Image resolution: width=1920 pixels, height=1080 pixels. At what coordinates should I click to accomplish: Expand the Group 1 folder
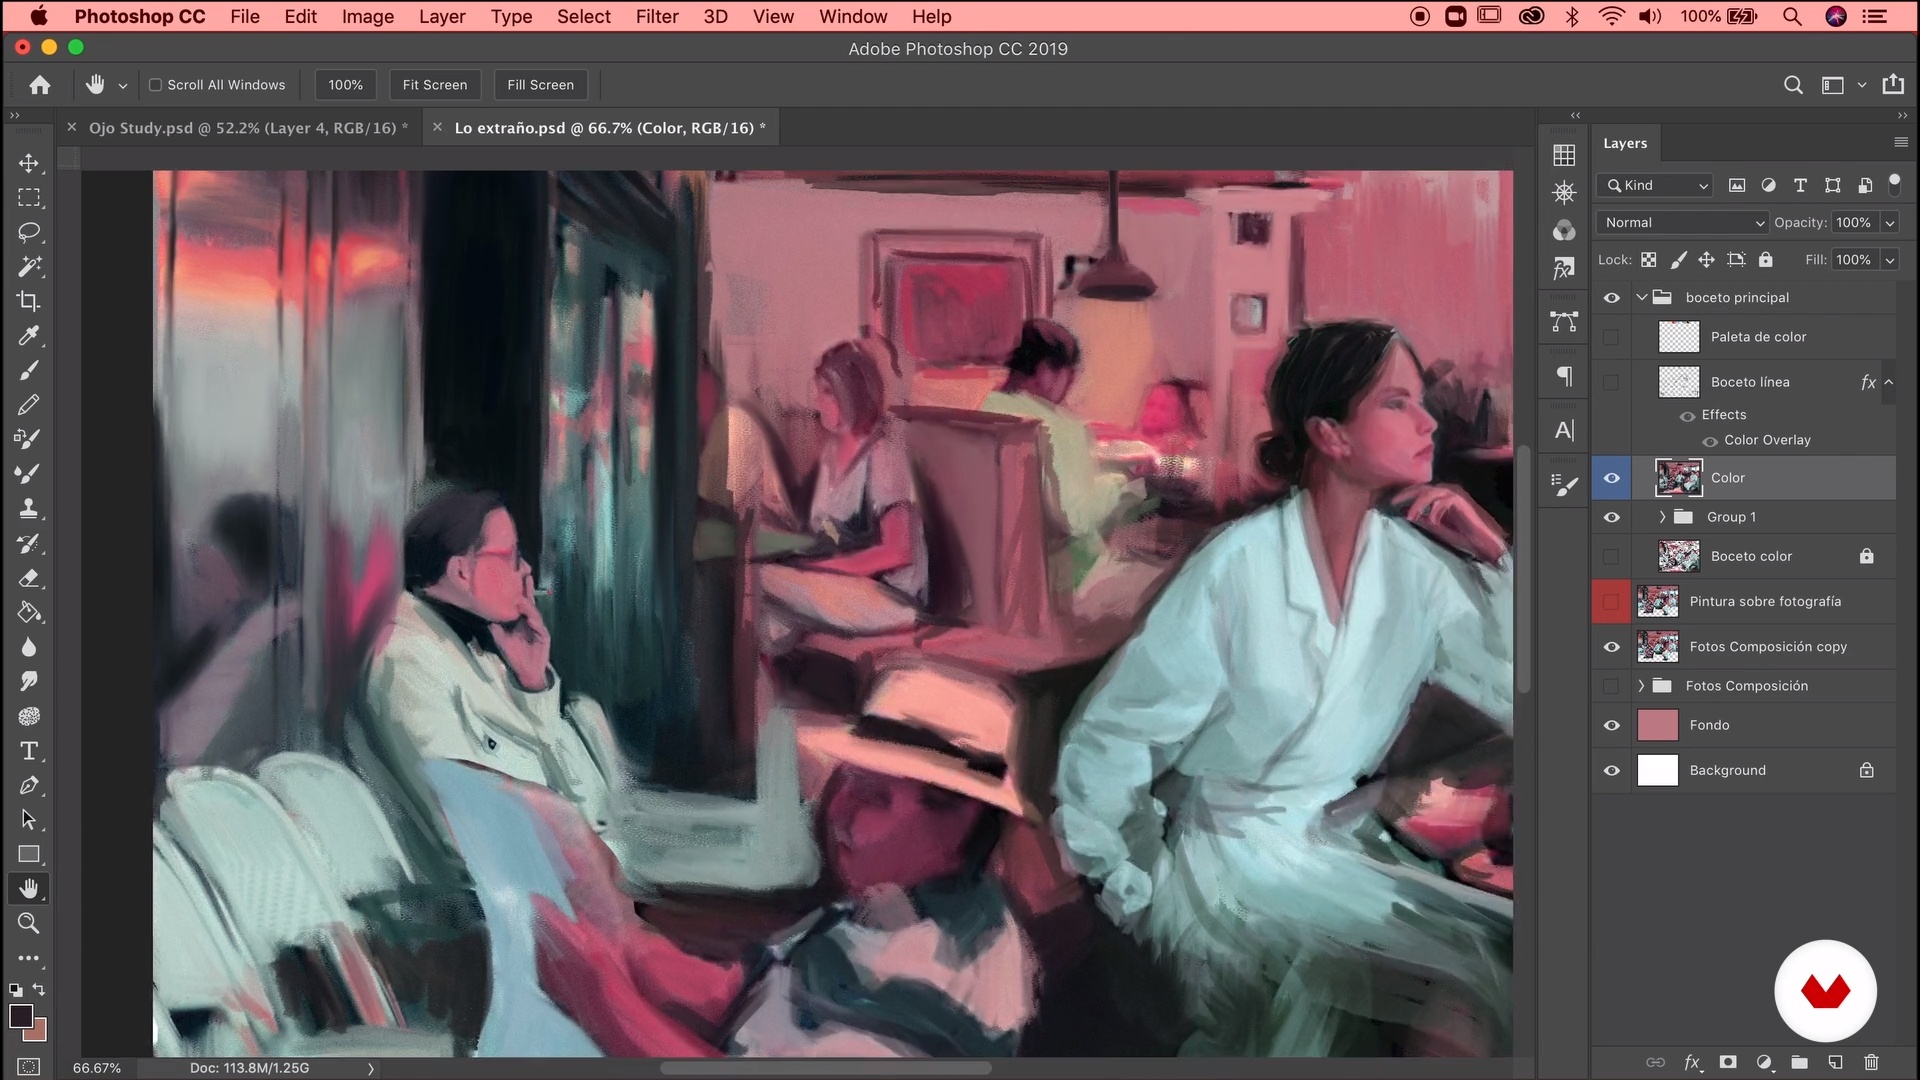(1662, 517)
